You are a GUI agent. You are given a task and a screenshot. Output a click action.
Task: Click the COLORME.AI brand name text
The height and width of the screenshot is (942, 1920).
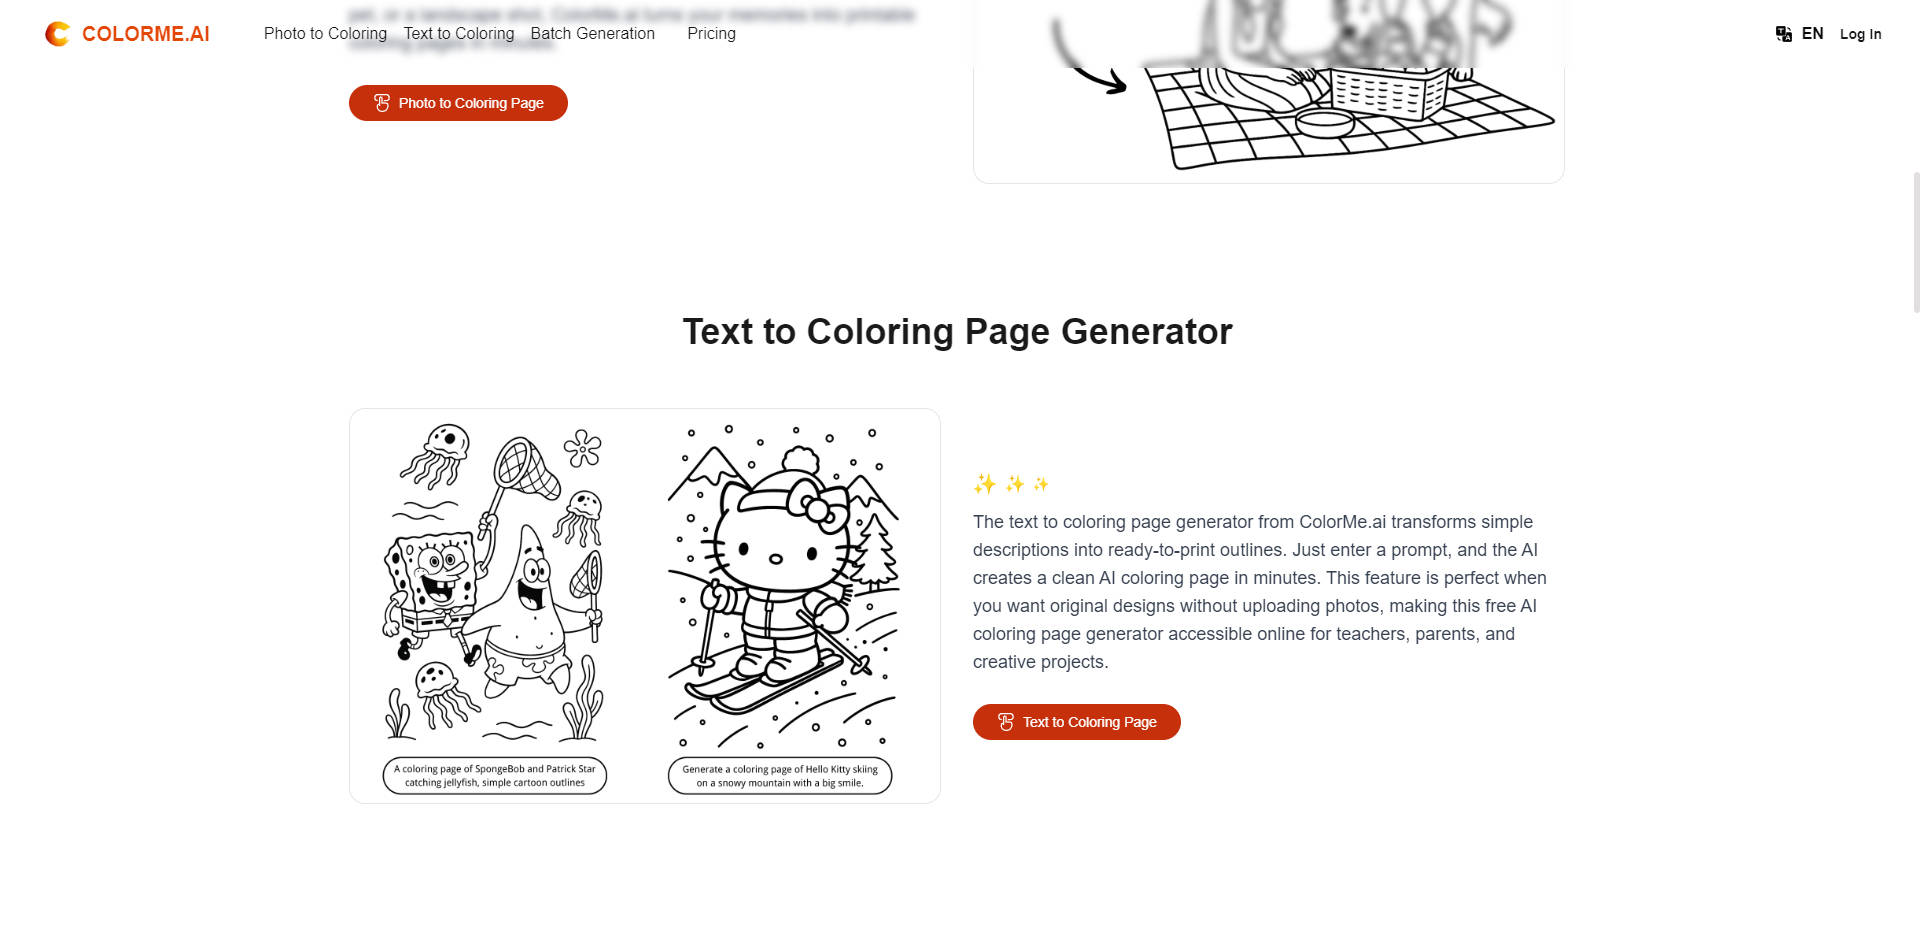point(146,33)
